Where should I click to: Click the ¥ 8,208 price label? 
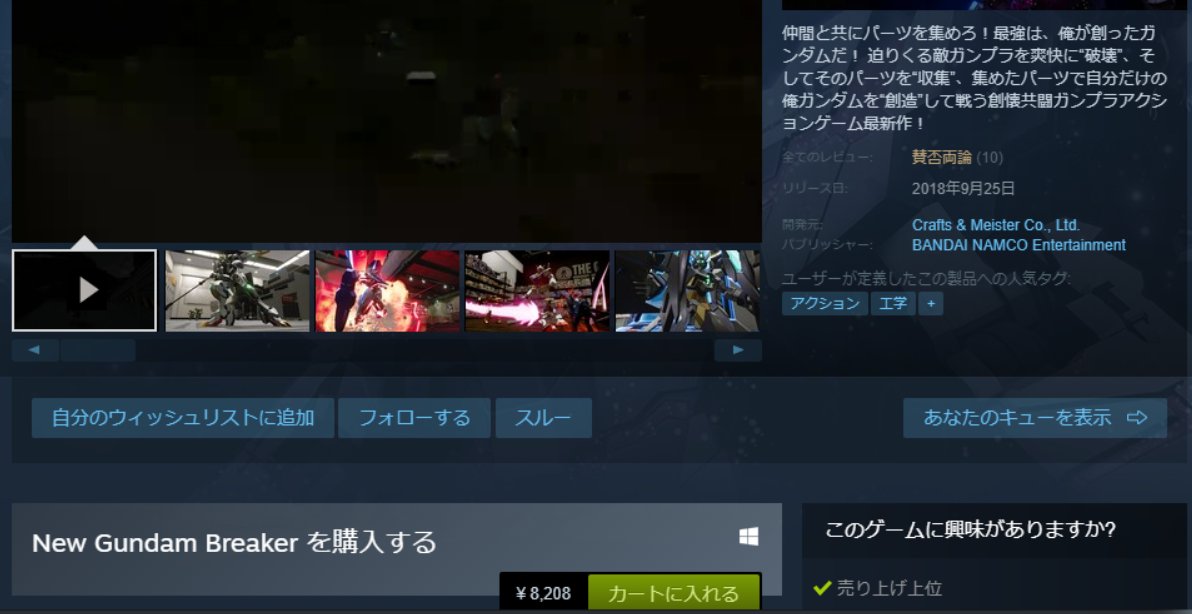coord(544,593)
